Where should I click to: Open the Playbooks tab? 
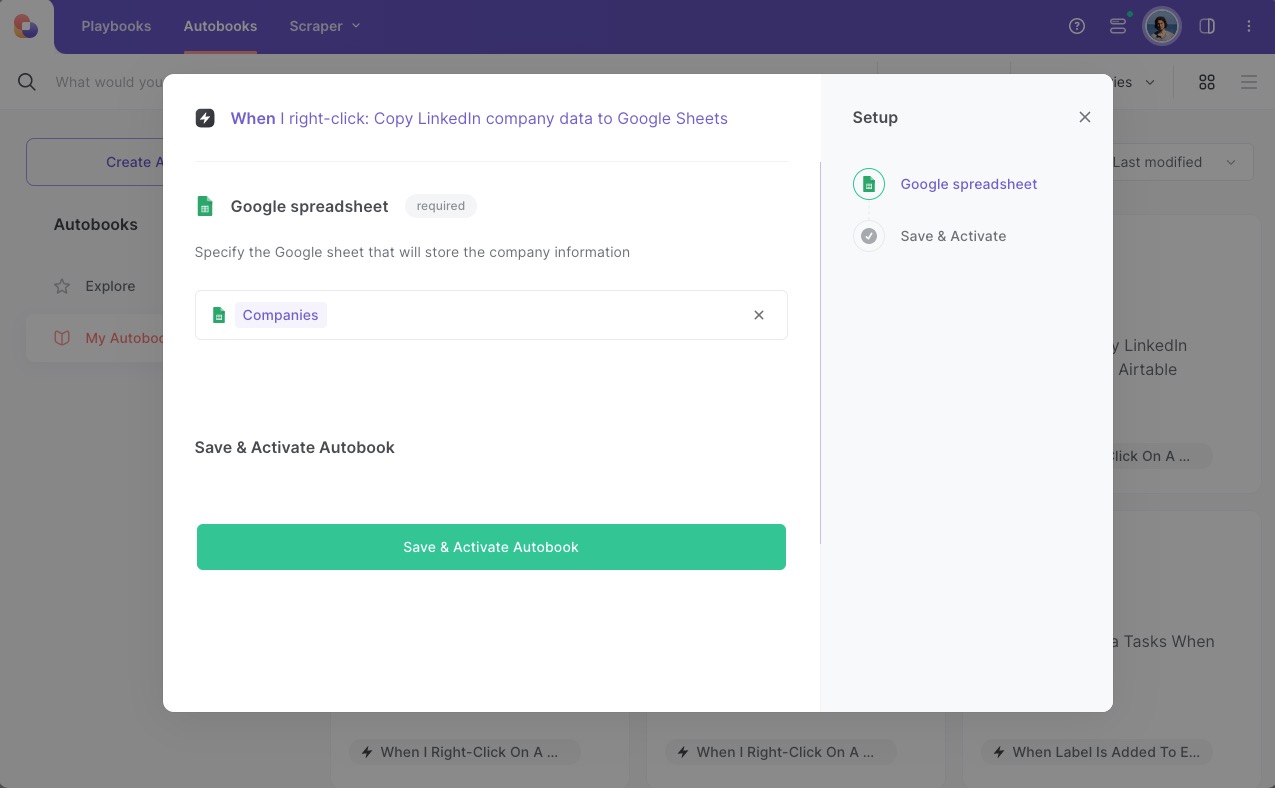point(116,26)
